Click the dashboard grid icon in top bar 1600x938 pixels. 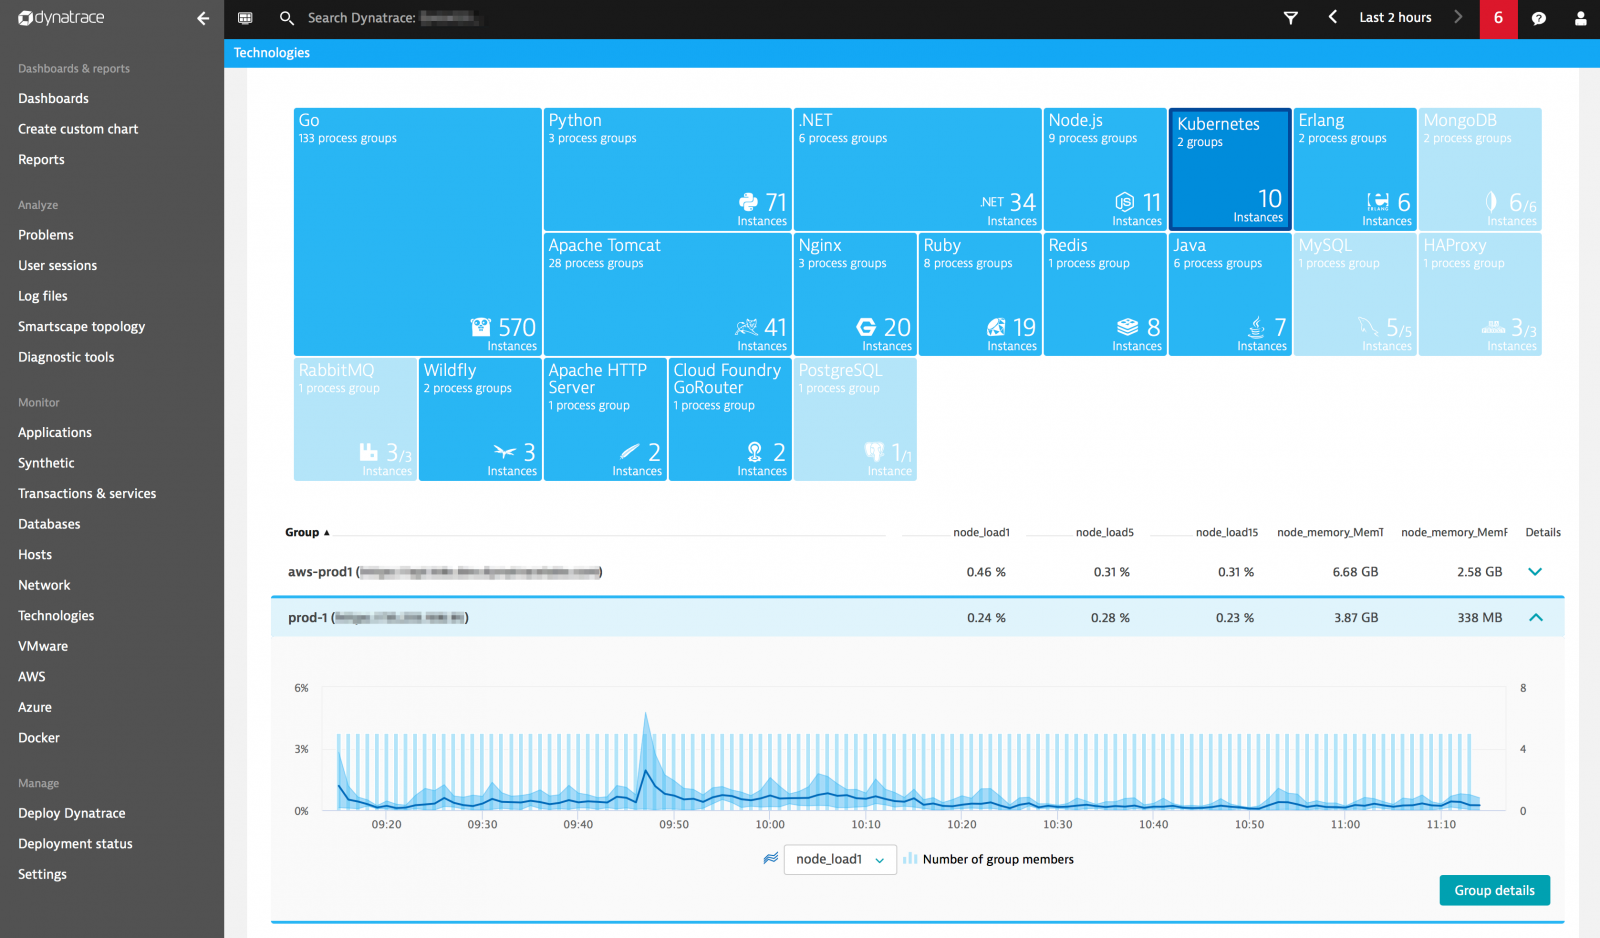pos(245,18)
